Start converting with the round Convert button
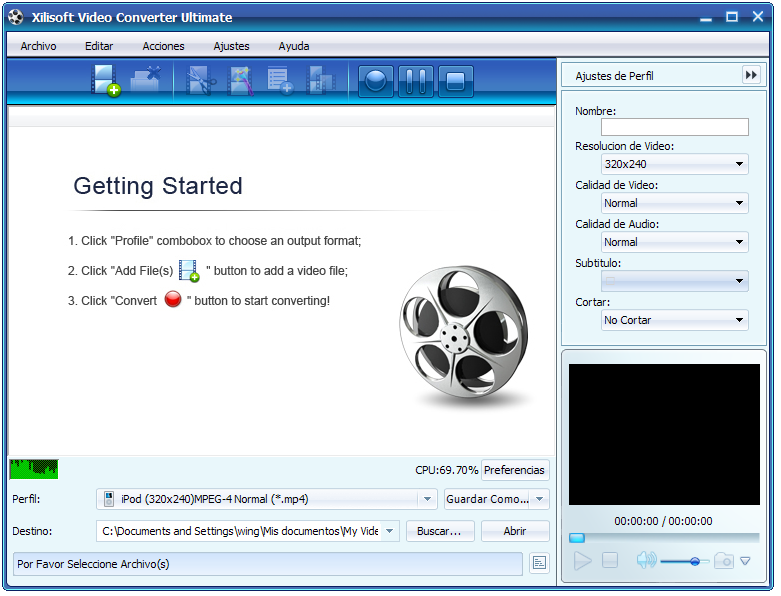 (x=376, y=80)
